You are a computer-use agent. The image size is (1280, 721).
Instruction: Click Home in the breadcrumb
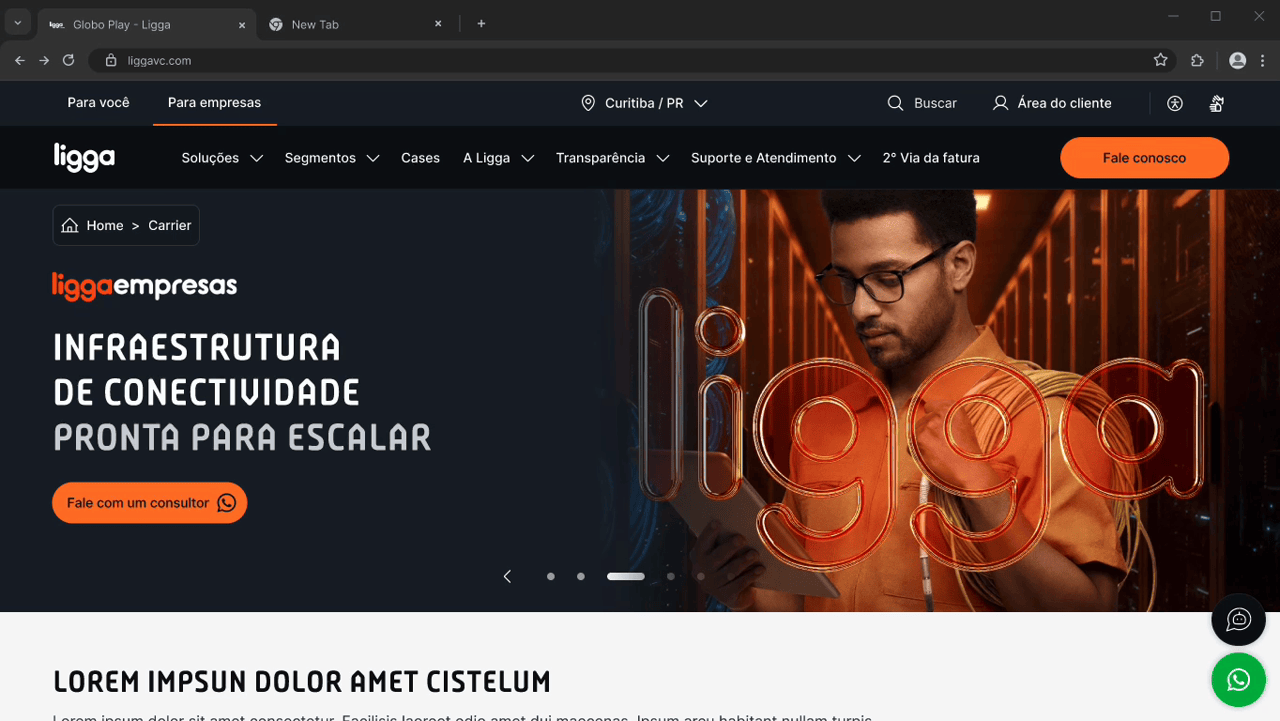pos(105,225)
